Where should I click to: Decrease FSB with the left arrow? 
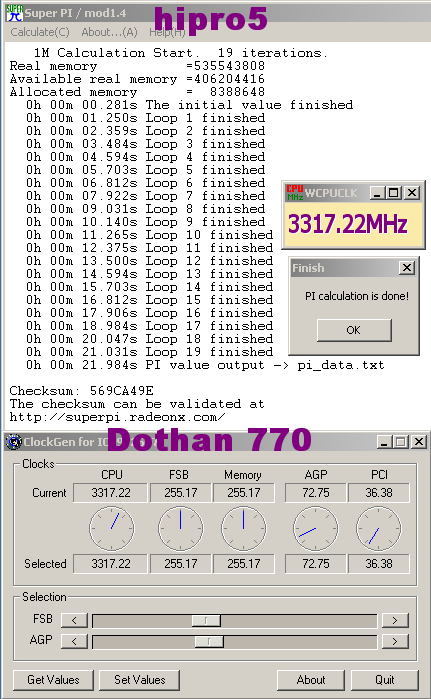point(74,620)
